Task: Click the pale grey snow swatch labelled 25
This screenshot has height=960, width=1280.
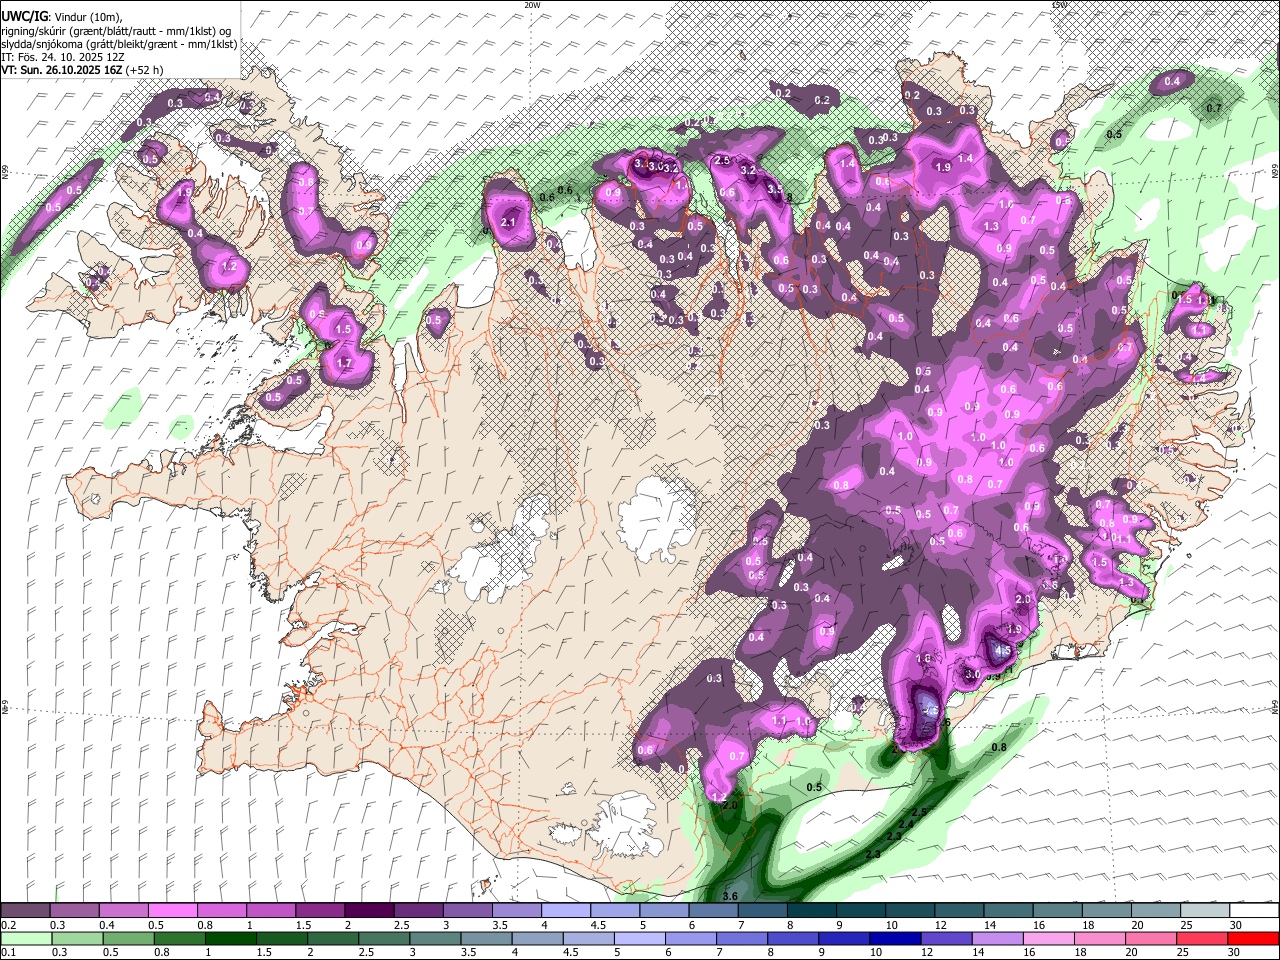Action: (x=1206, y=911)
